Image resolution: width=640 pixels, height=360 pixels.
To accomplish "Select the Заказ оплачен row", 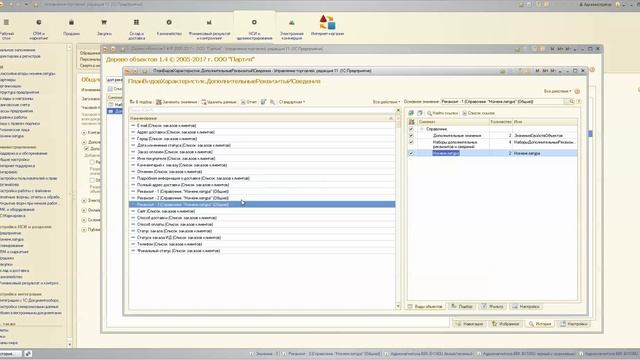I will 262,152.
